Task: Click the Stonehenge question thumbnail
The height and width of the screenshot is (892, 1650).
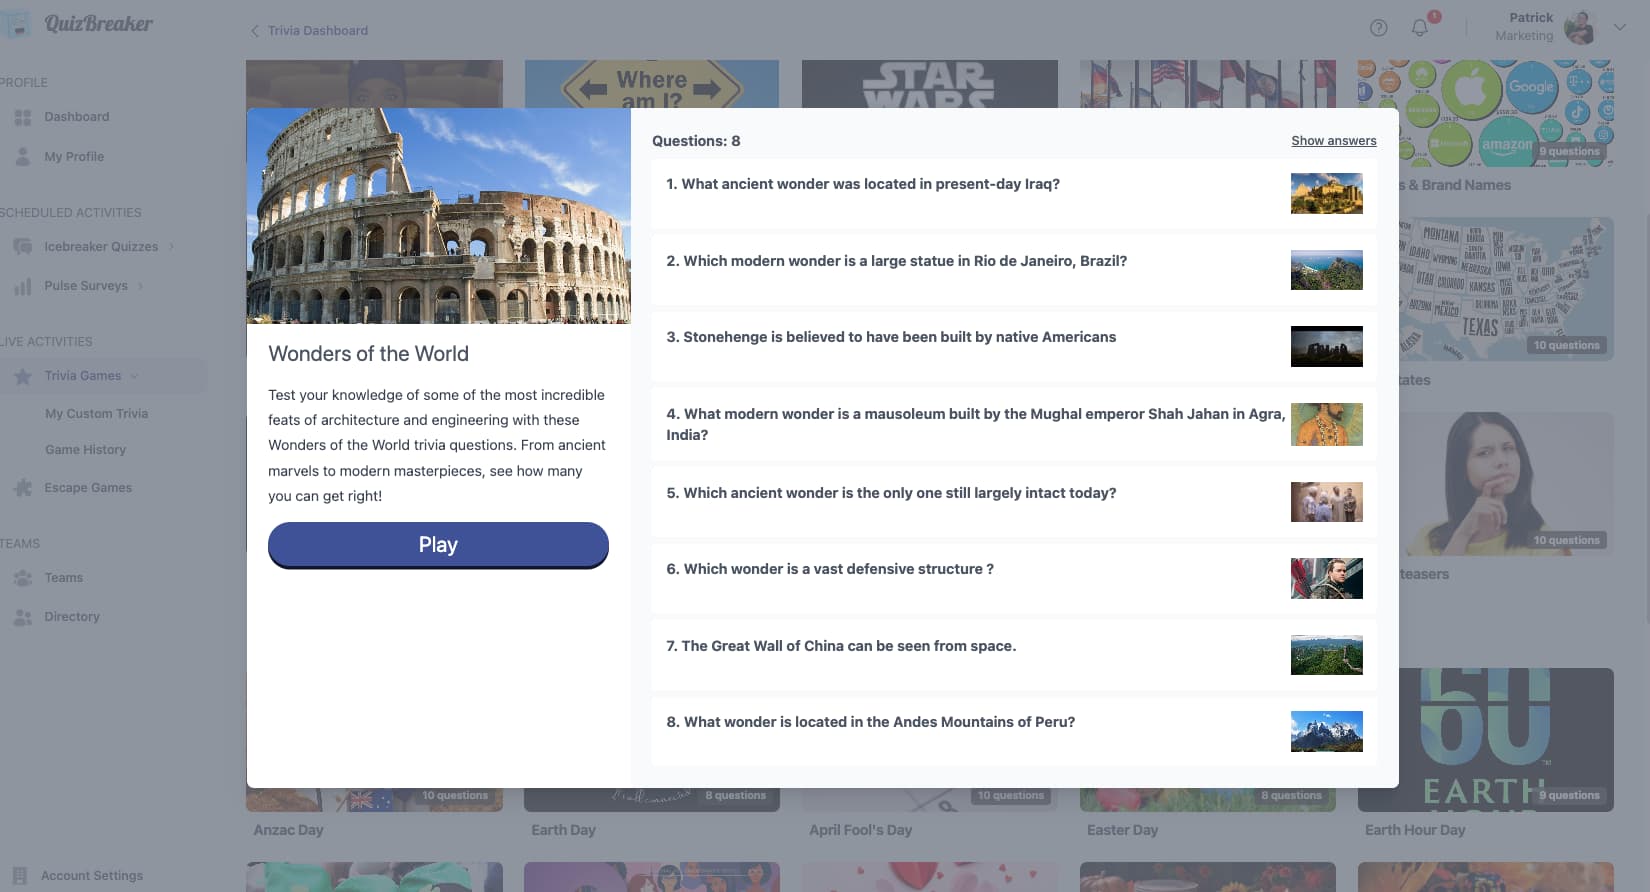Action: click(x=1326, y=347)
